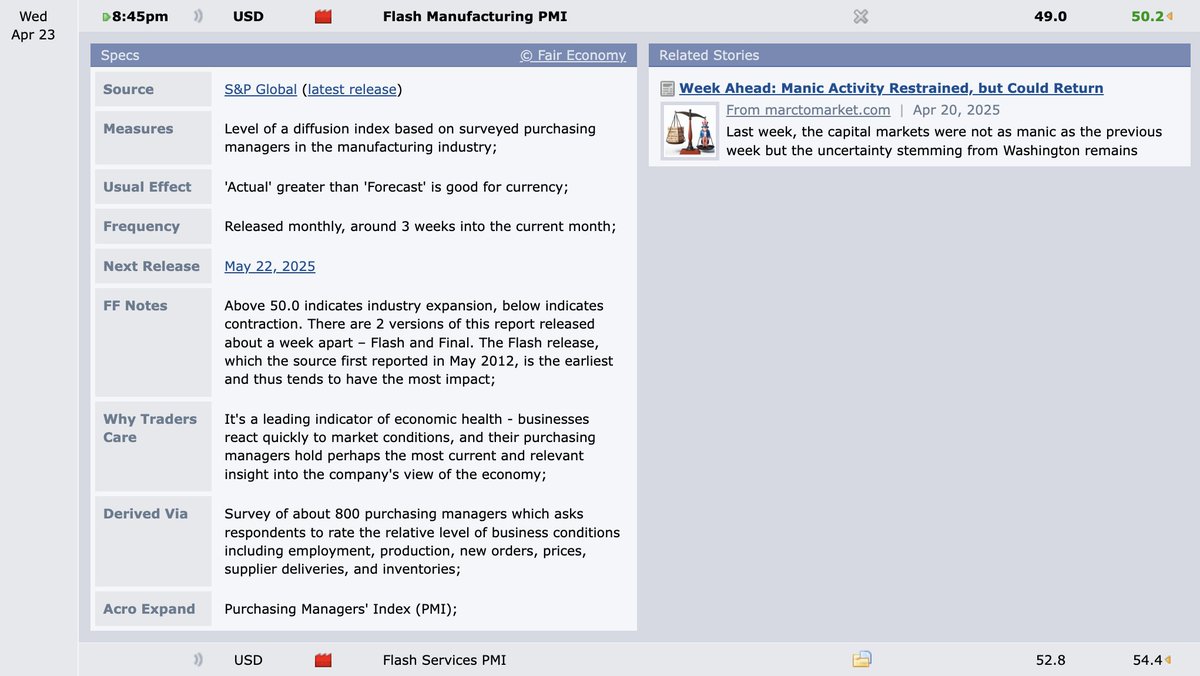
Task: Click the 50.2 previous value
Action: click(1147, 16)
